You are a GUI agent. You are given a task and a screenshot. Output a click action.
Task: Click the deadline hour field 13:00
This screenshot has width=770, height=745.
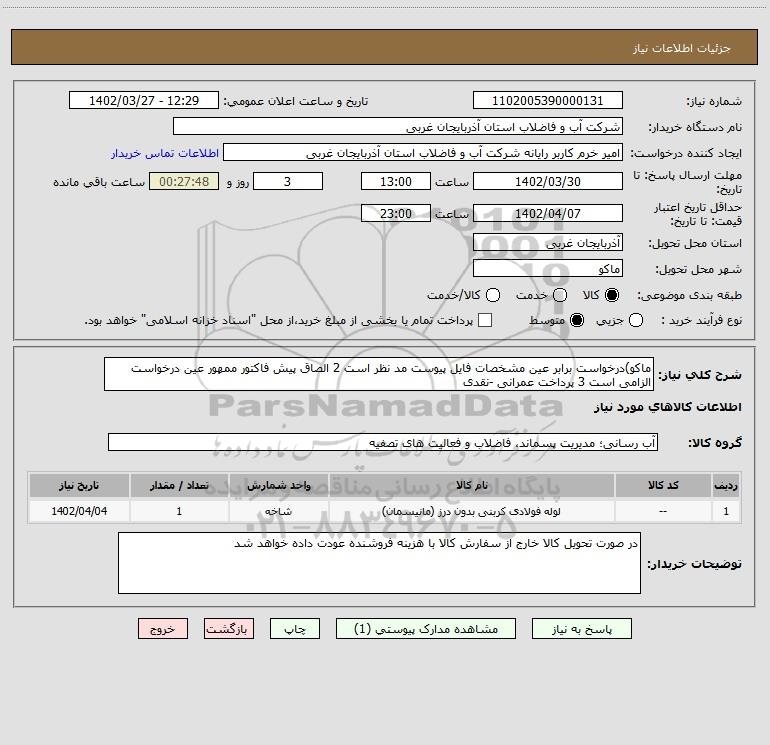pos(396,181)
